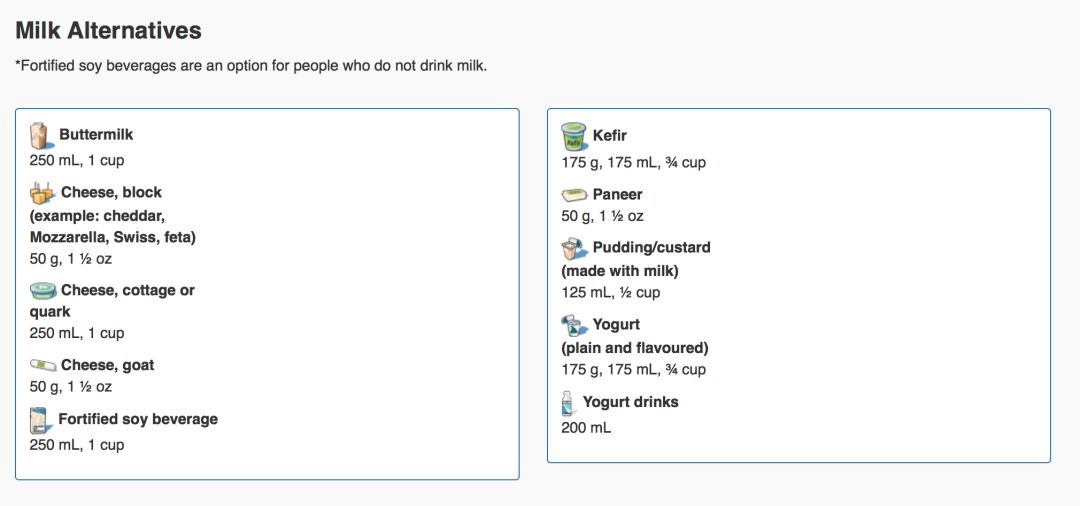Click the Cheese, goat label
1080x506 pixels.
[x=107, y=365]
